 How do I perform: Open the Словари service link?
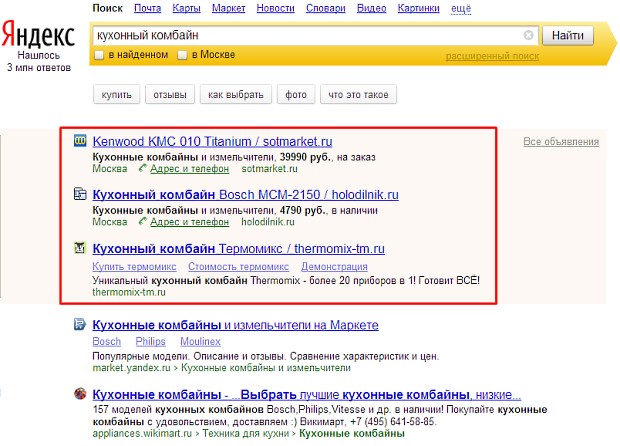coord(325,8)
